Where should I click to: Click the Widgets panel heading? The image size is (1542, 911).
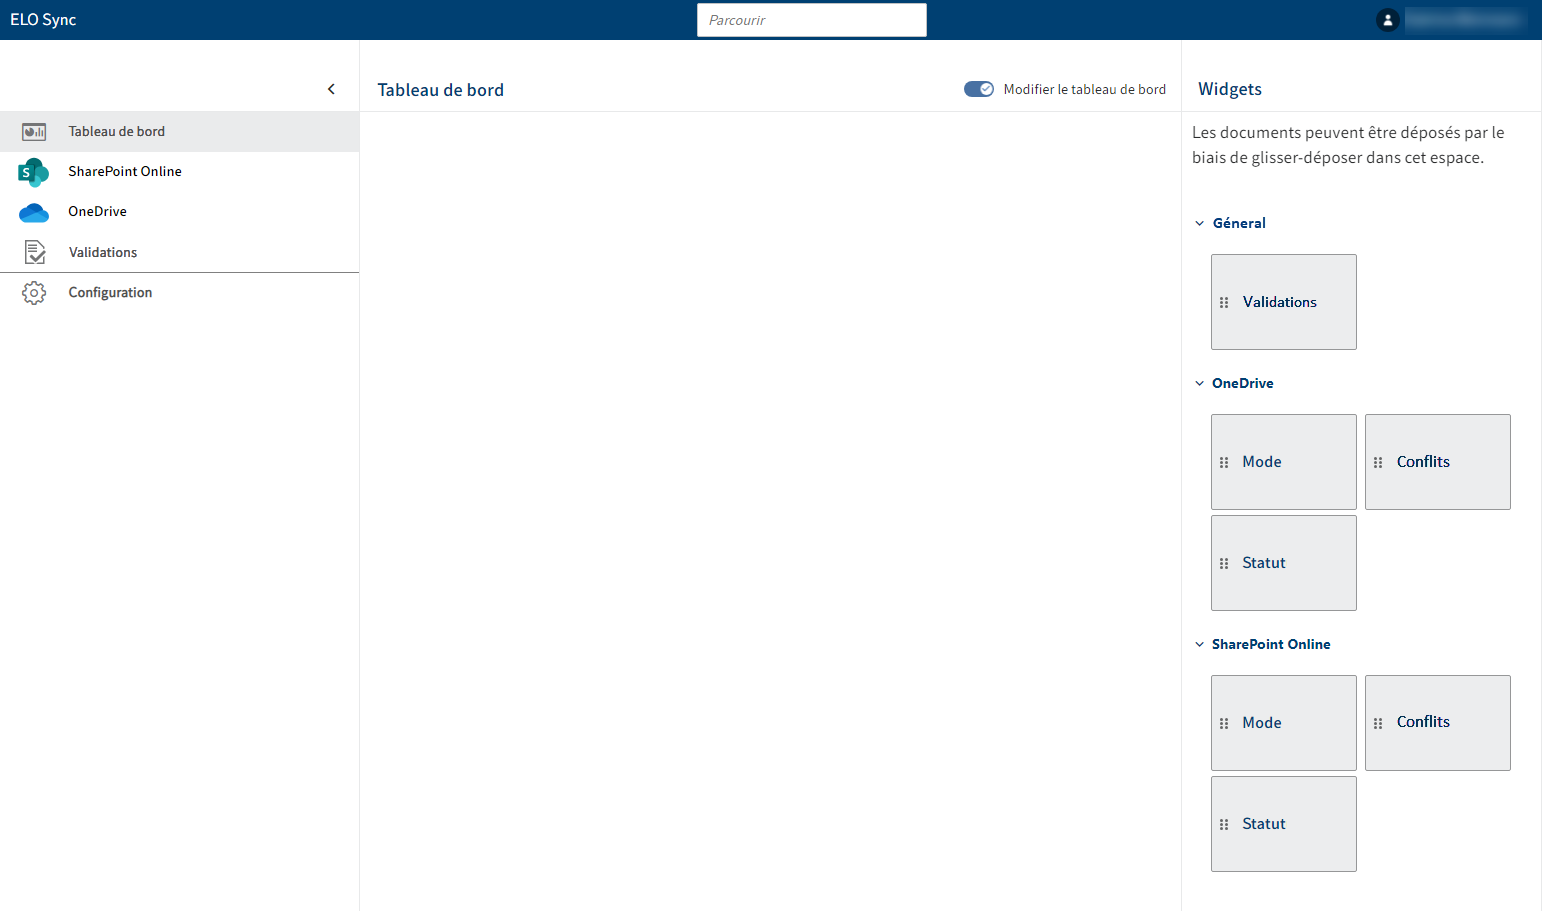click(1230, 89)
